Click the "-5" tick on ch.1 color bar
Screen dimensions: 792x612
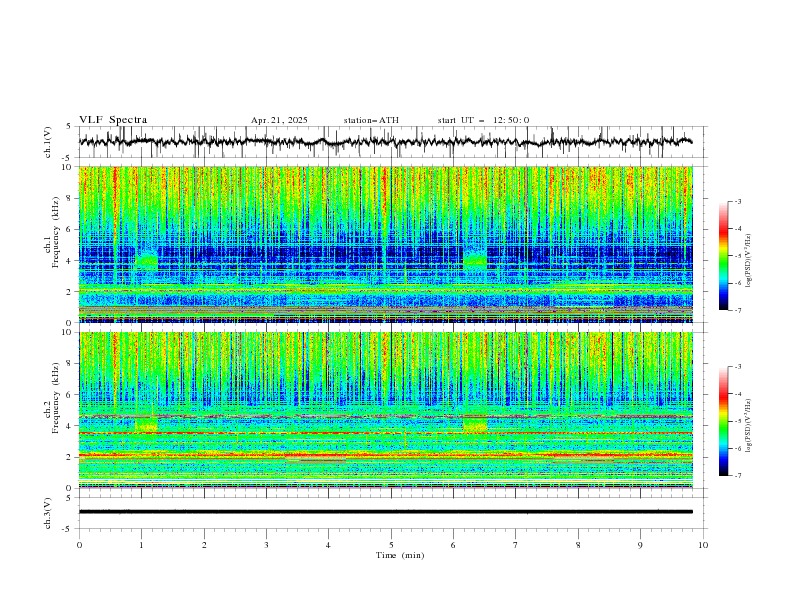tap(738, 256)
